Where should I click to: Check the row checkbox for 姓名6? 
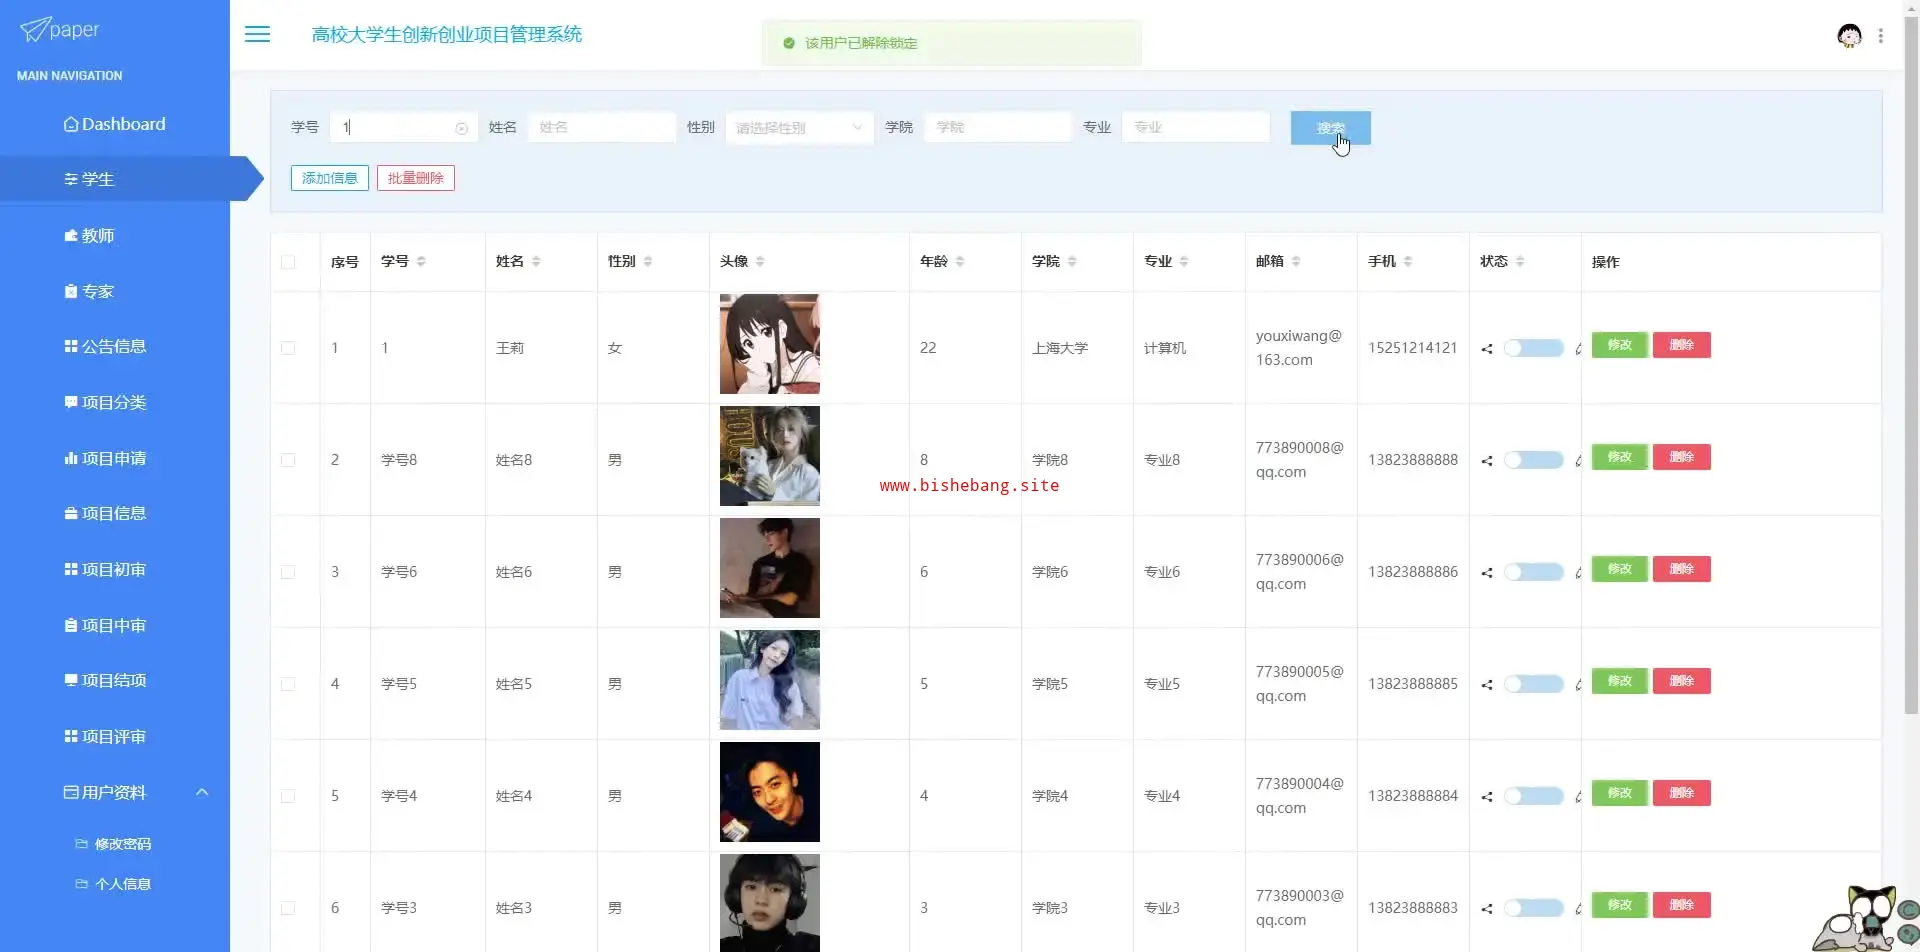pos(288,572)
